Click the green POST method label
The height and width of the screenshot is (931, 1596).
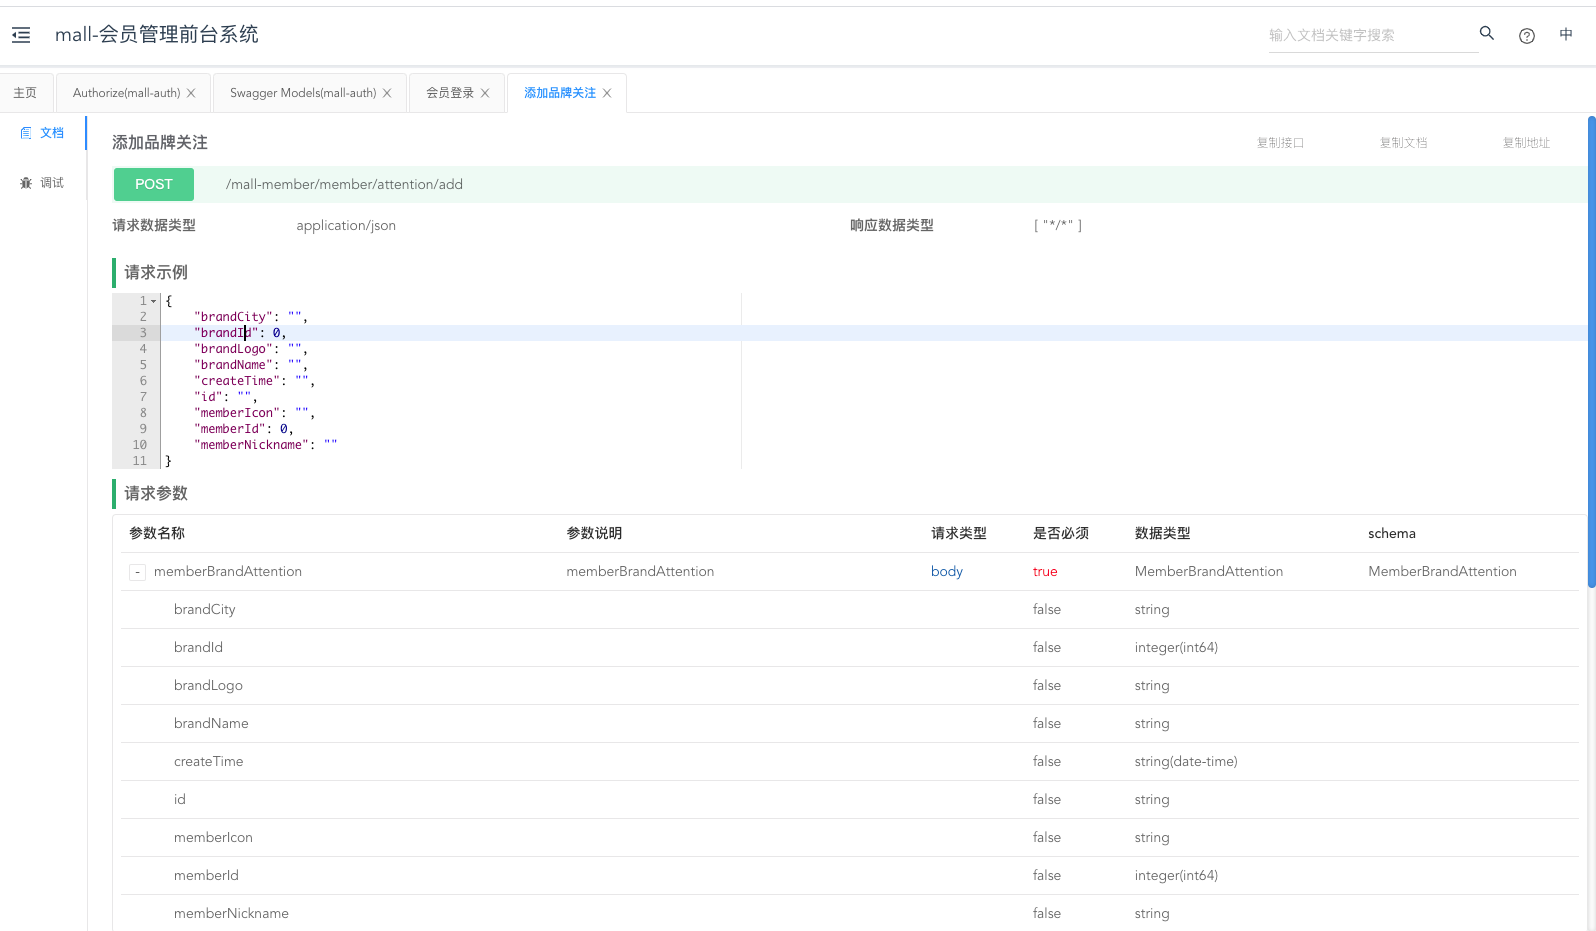coord(154,184)
